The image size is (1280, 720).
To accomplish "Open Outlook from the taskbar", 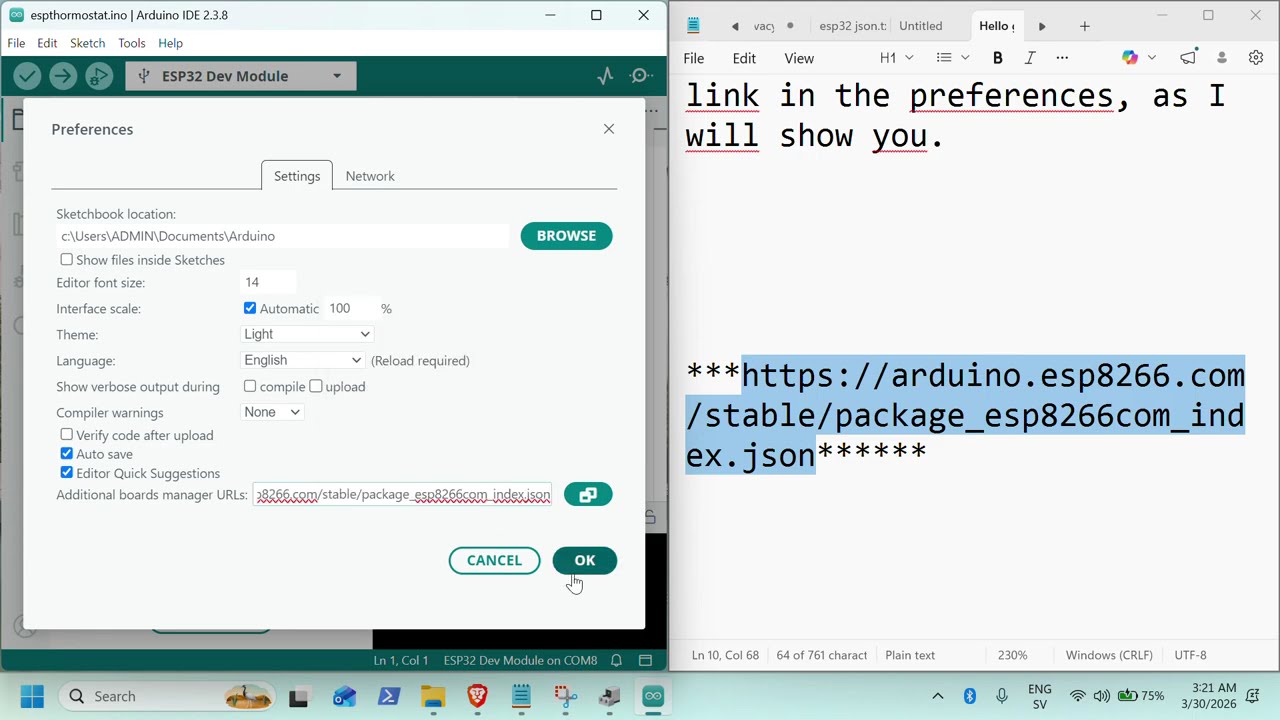I will (x=344, y=696).
